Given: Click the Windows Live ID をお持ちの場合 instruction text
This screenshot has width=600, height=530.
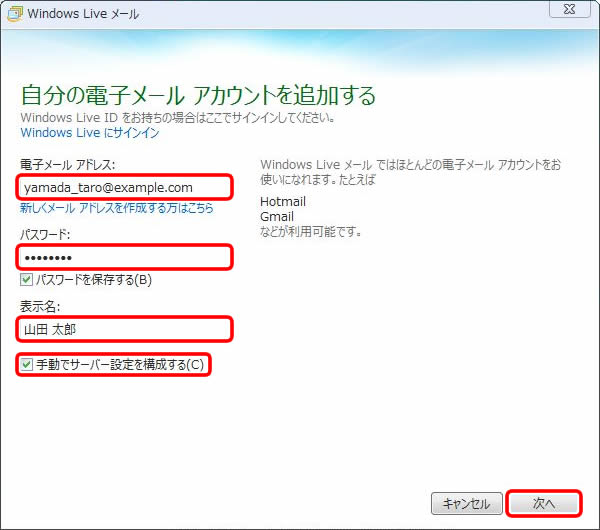Looking at the screenshot, I should 177,117.
